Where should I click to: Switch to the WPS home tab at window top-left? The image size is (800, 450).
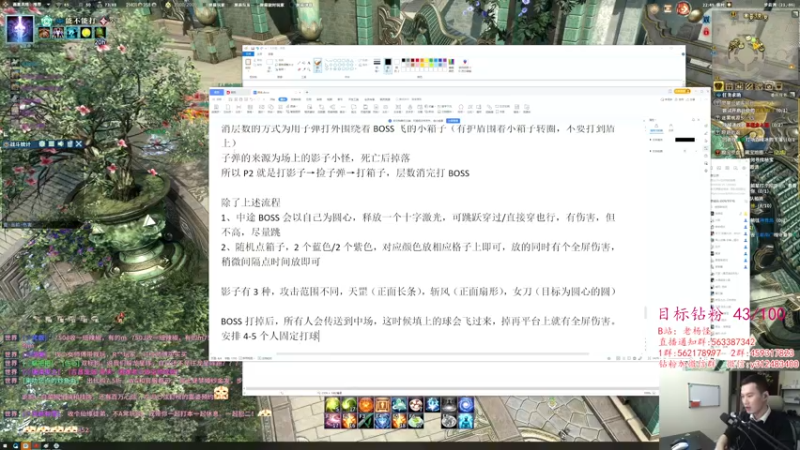tap(217, 92)
